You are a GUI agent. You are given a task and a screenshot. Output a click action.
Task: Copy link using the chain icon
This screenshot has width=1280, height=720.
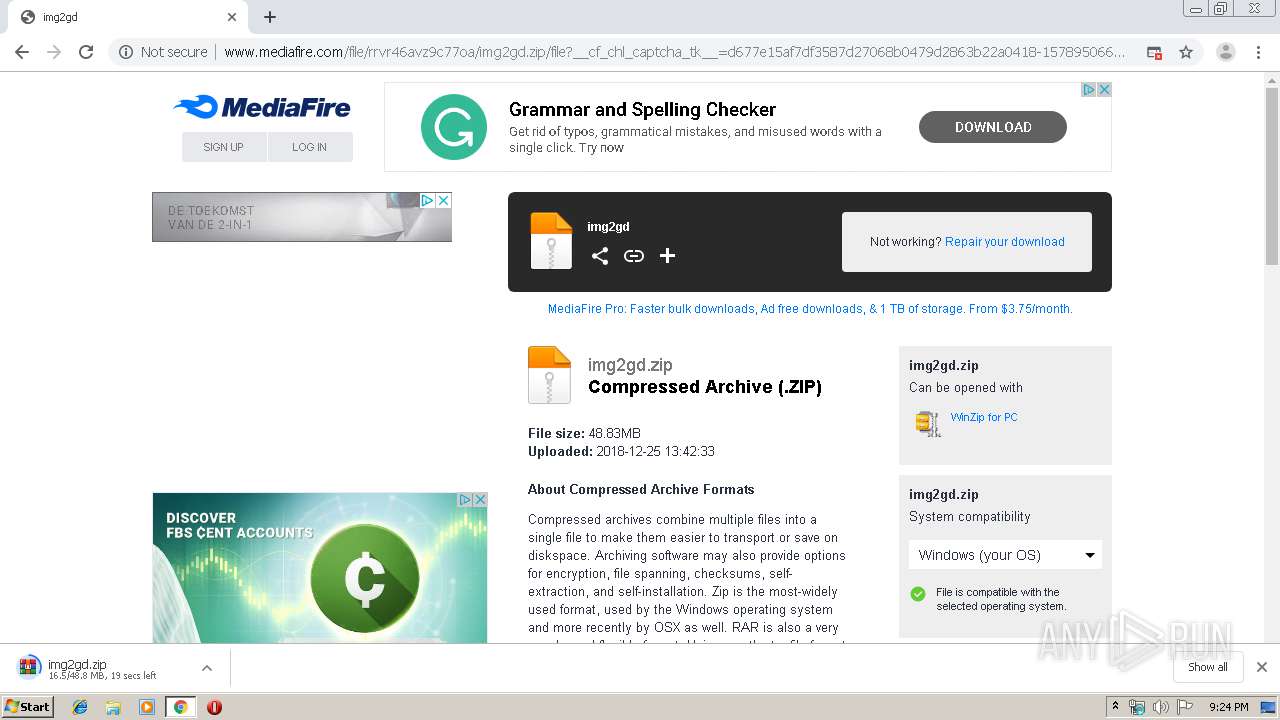coord(634,256)
